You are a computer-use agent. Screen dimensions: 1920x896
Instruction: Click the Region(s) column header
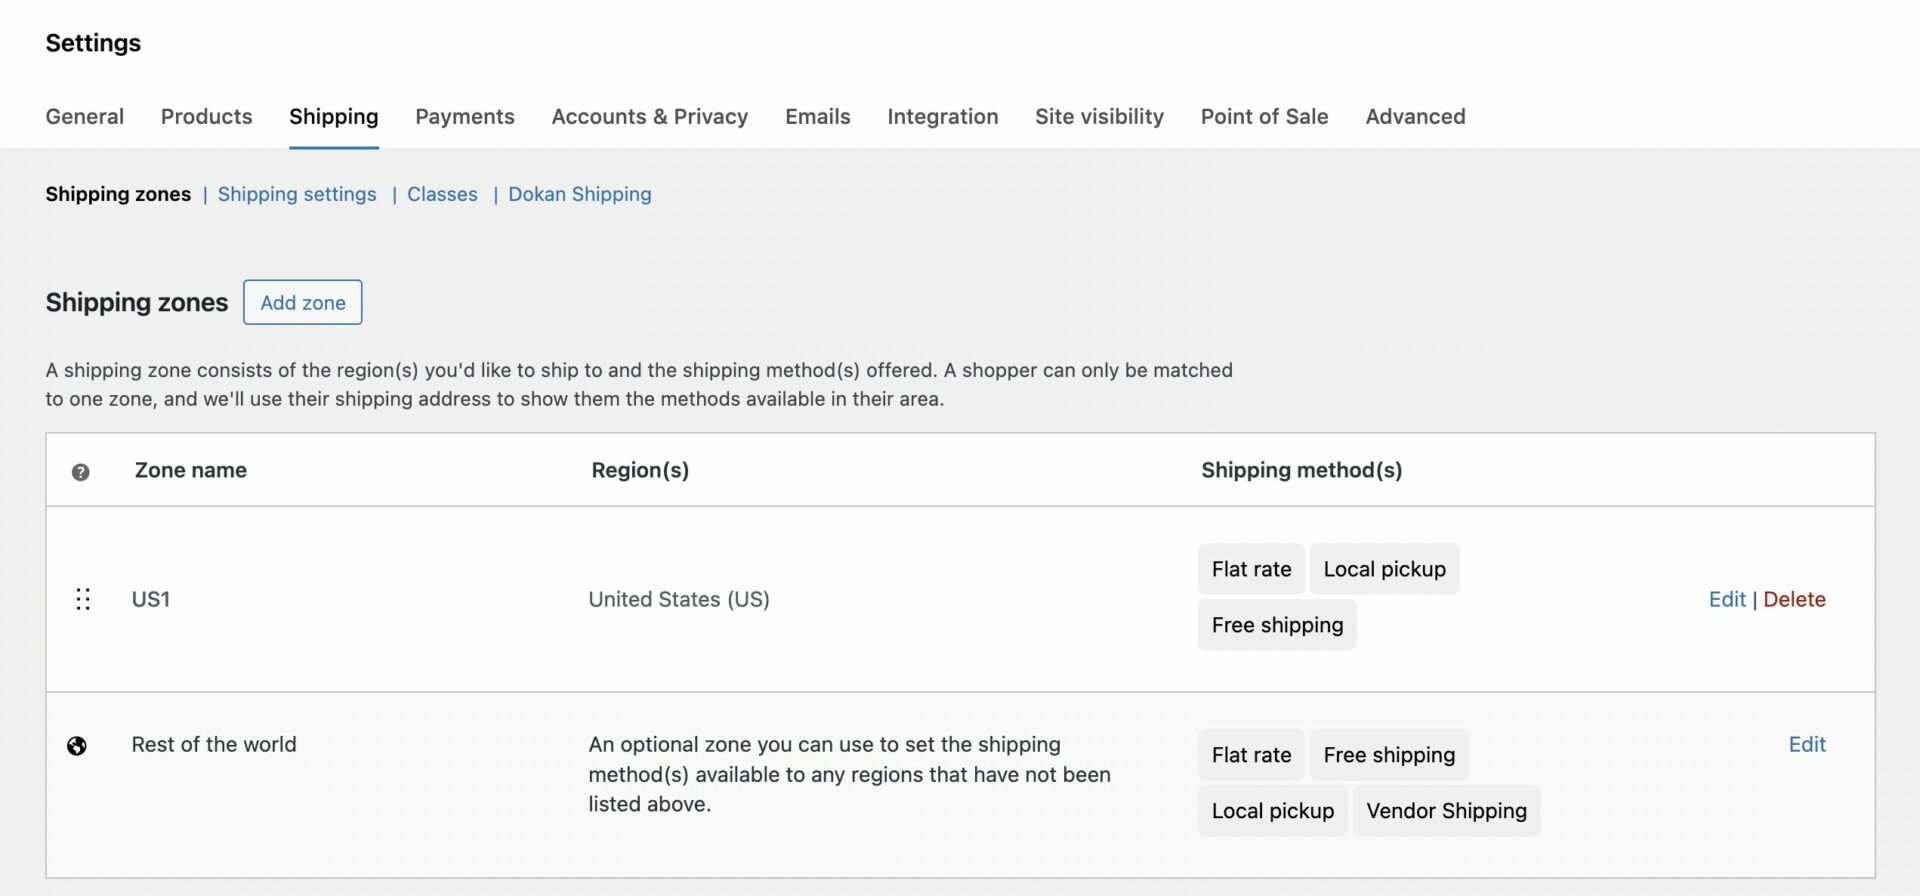640,470
